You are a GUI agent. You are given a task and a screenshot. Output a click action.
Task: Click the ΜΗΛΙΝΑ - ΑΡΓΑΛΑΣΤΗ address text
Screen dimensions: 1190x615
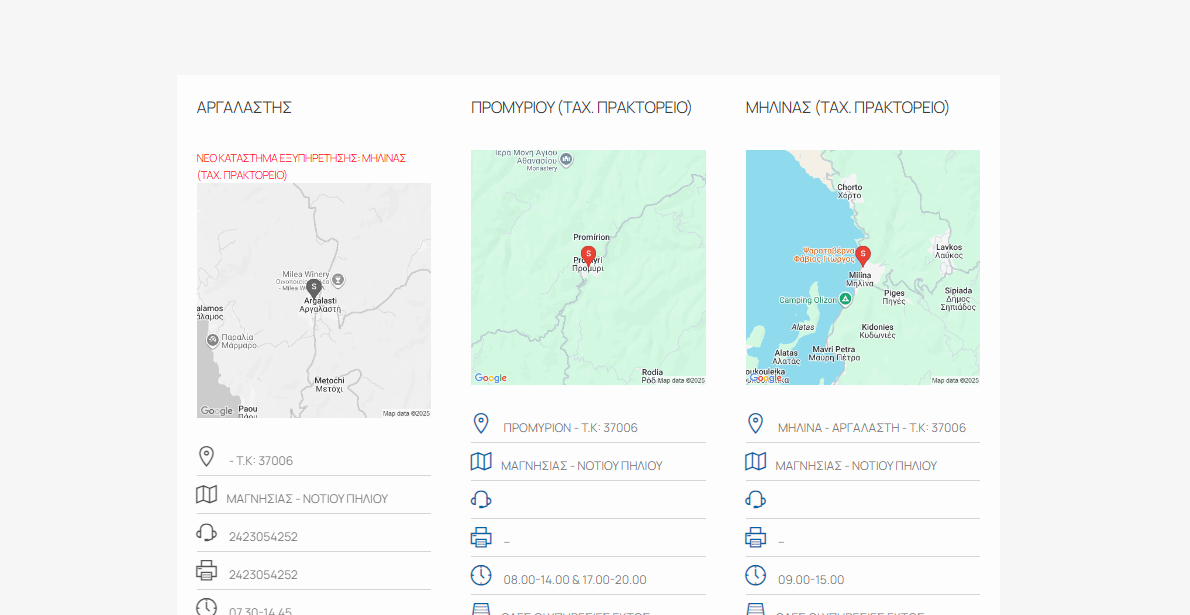coord(872,428)
